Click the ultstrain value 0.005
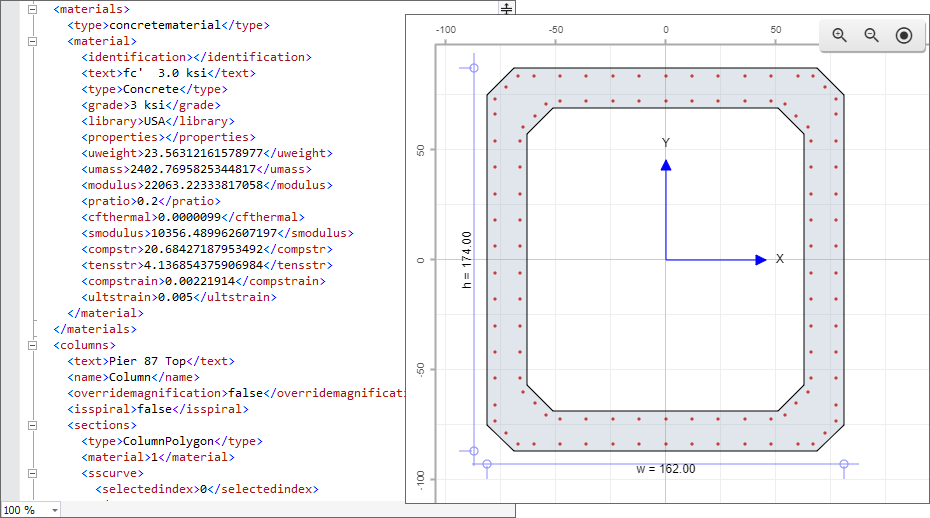930x518 pixels. point(176,298)
